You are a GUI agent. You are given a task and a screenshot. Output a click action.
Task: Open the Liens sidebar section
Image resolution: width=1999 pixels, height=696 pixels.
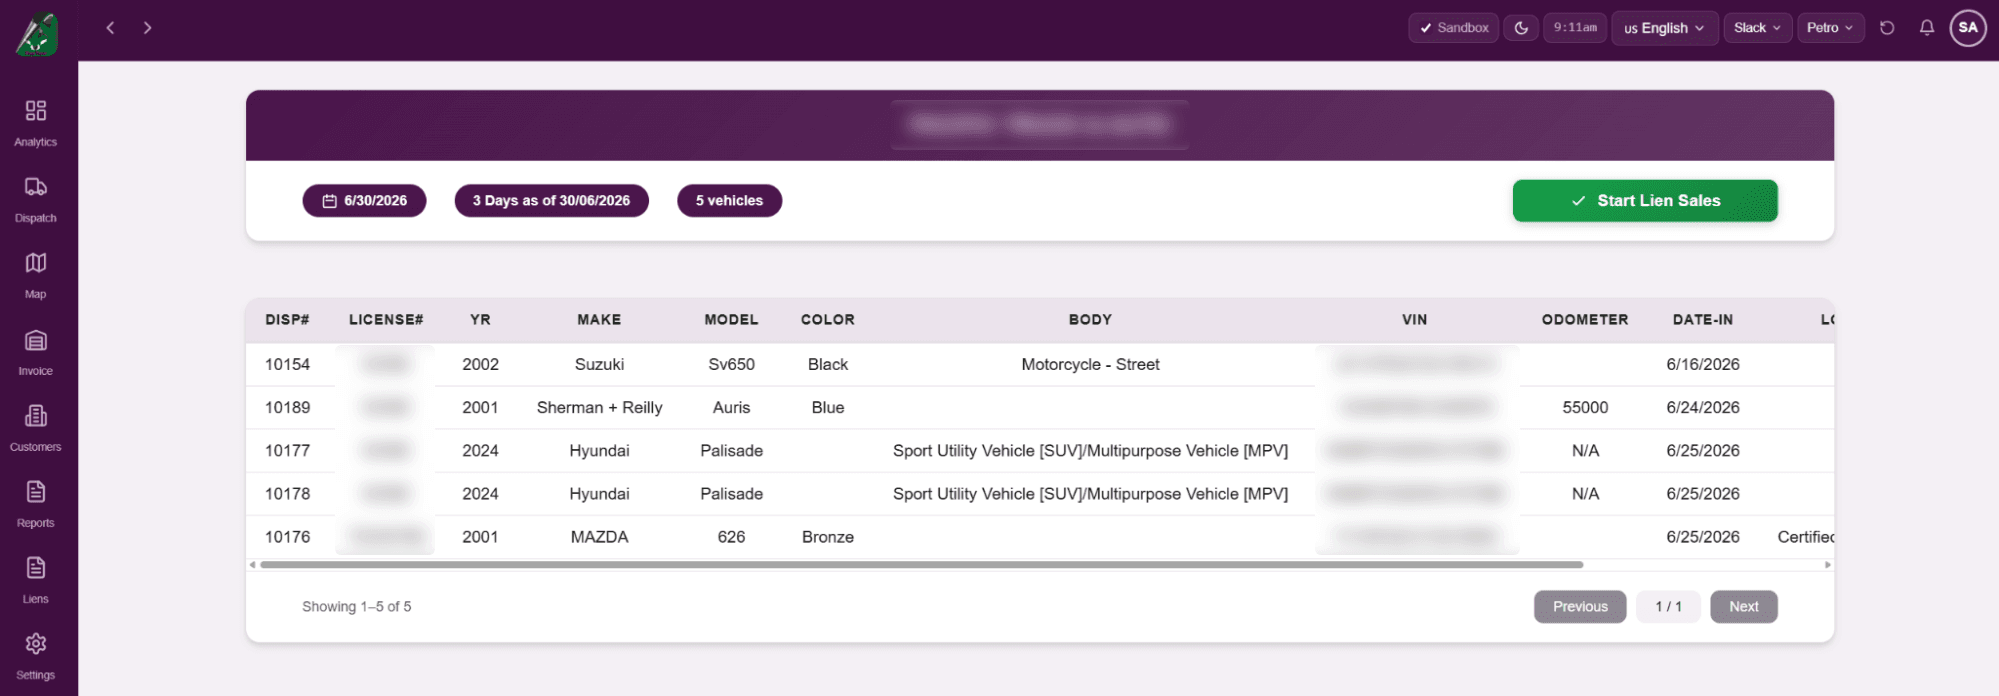tap(36, 580)
